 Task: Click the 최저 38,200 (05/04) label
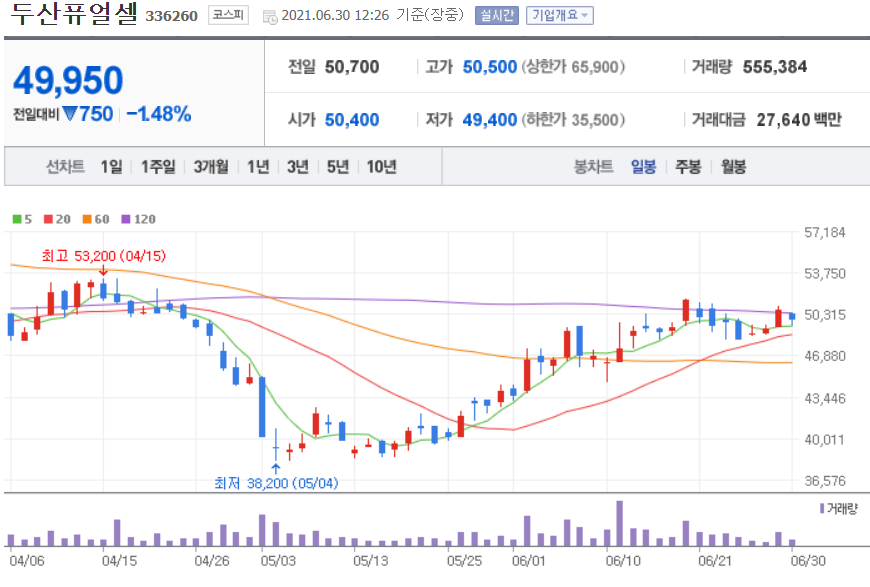pos(276,483)
